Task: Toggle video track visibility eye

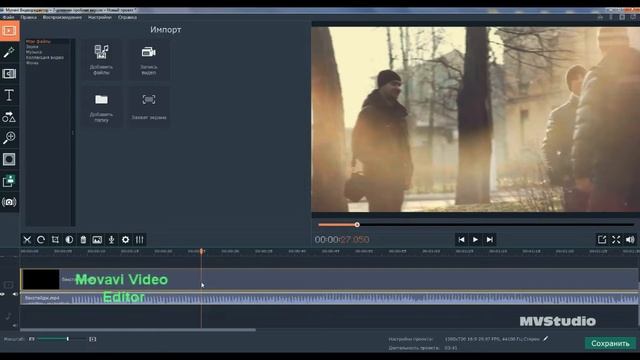Action: pyautogui.click(x=2, y=294)
